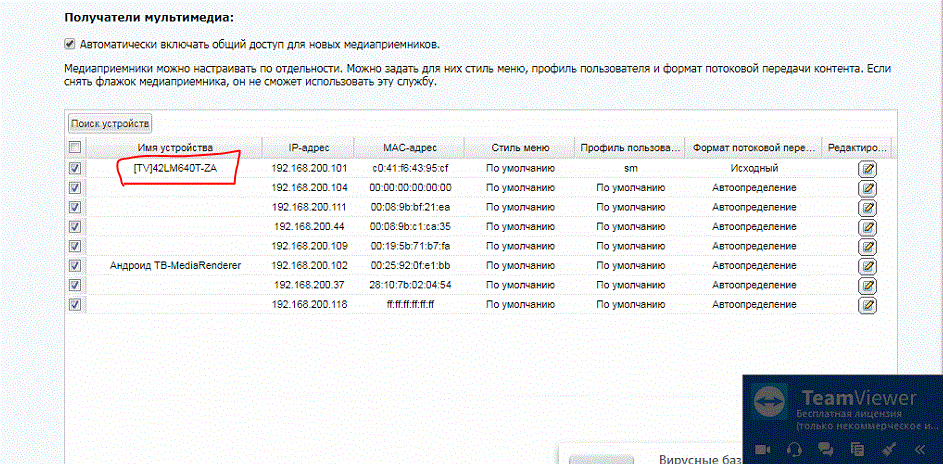
Task: Click edit icon for 192.168.200.104 row
Action: coord(867,187)
